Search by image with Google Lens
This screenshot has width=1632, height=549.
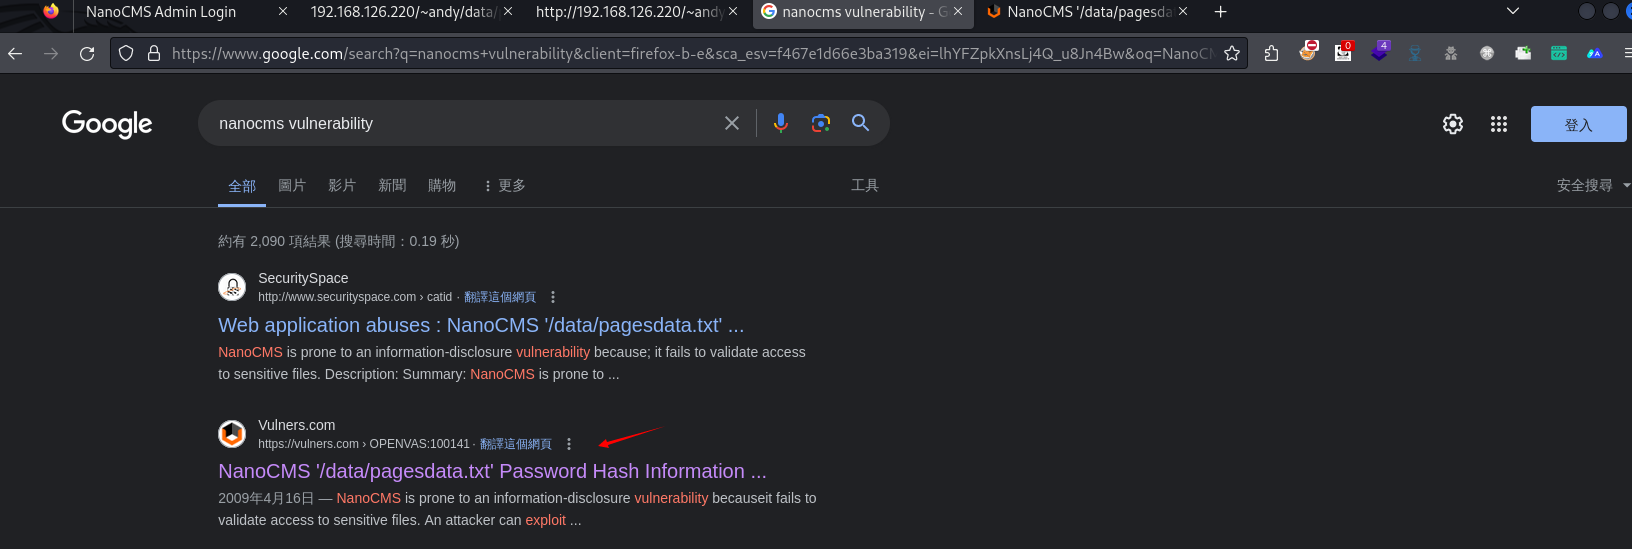click(821, 123)
